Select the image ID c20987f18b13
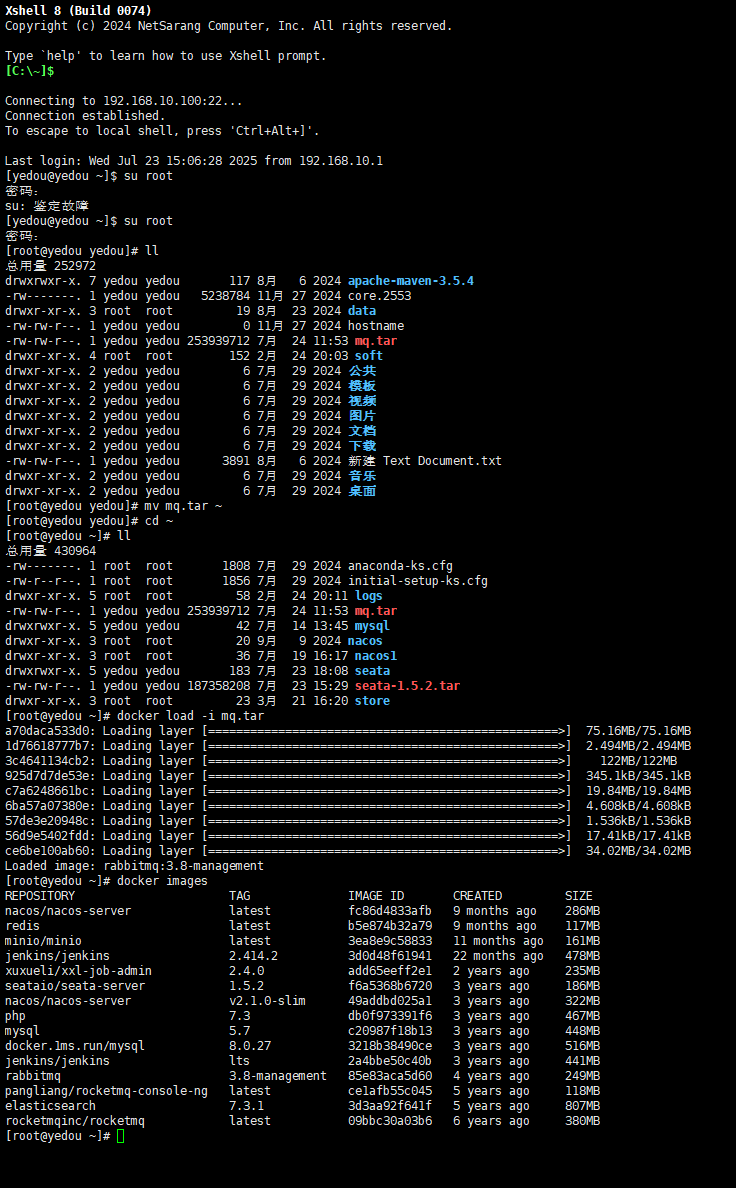Viewport: 736px width, 1188px height. [x=390, y=1031]
